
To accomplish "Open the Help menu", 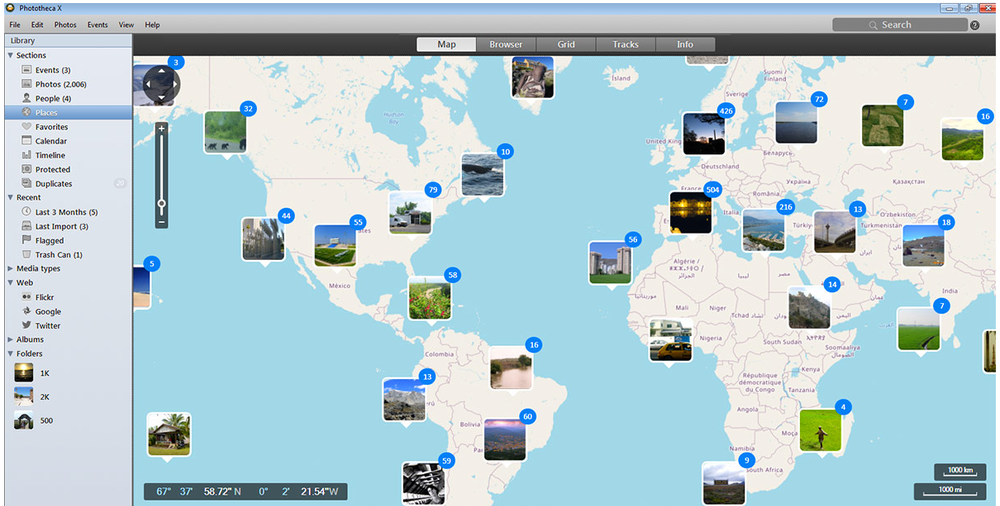I will pos(152,25).
